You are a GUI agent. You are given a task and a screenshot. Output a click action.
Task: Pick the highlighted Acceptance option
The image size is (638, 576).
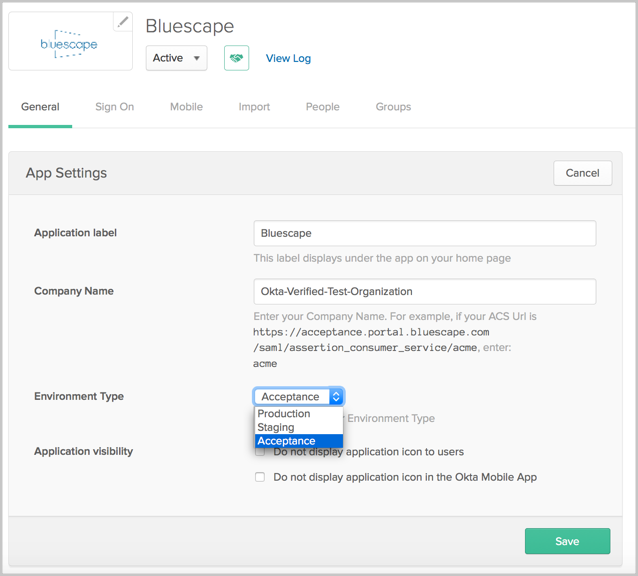tap(286, 441)
